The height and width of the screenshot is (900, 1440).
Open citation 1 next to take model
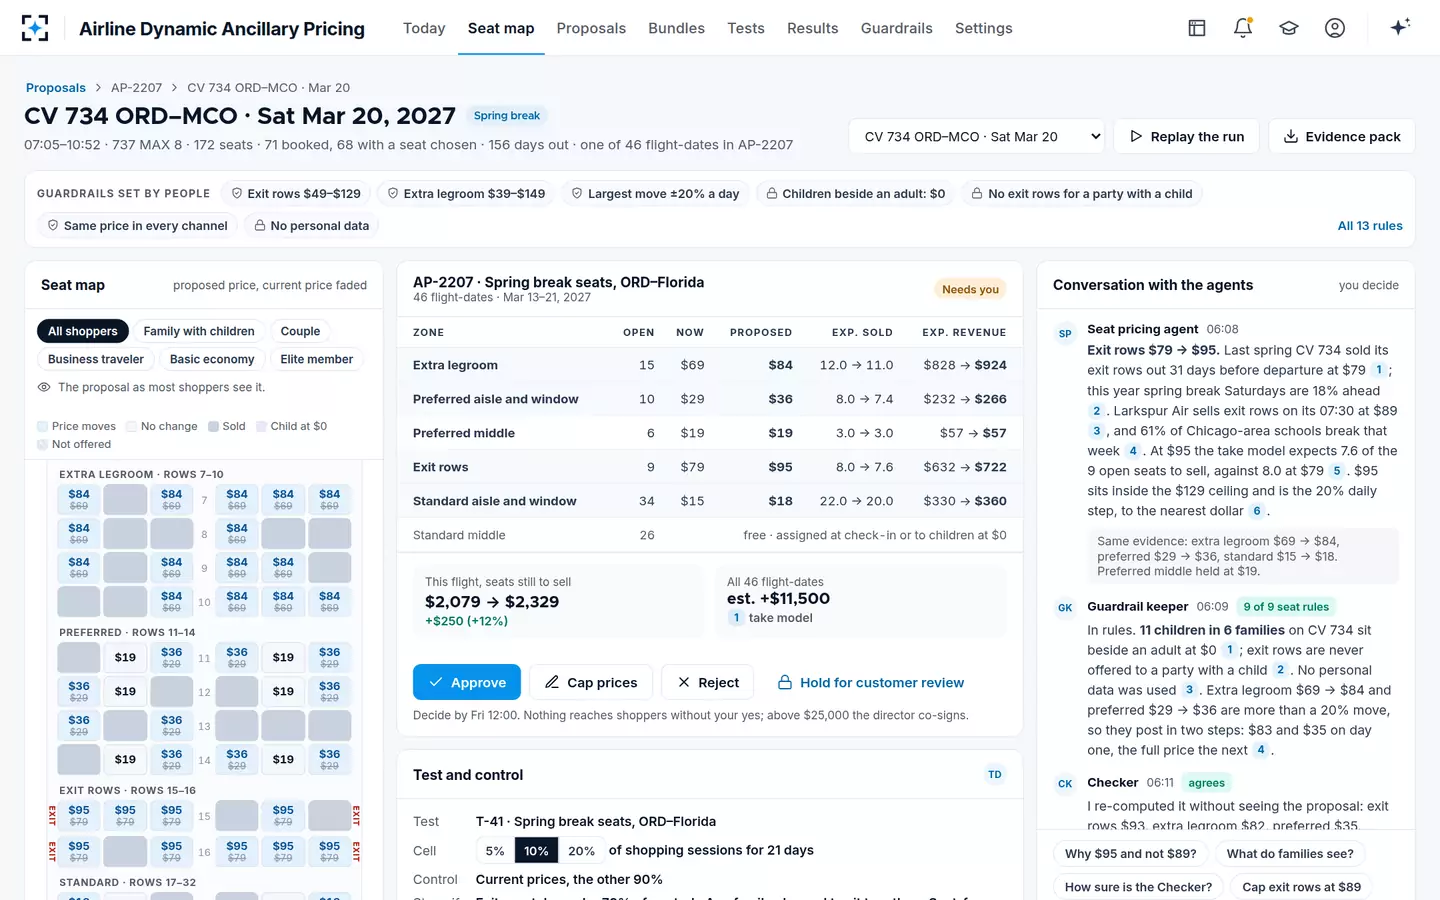pos(737,618)
